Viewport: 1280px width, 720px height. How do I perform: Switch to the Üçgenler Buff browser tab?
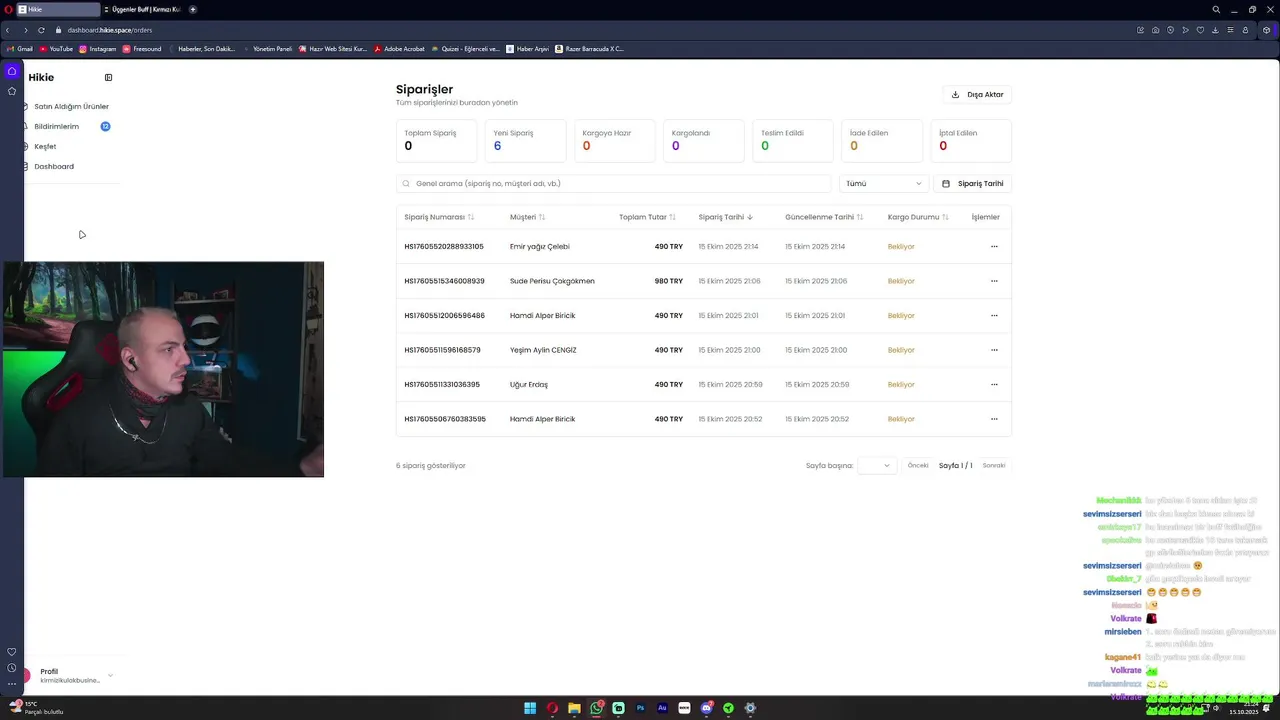pos(142,9)
